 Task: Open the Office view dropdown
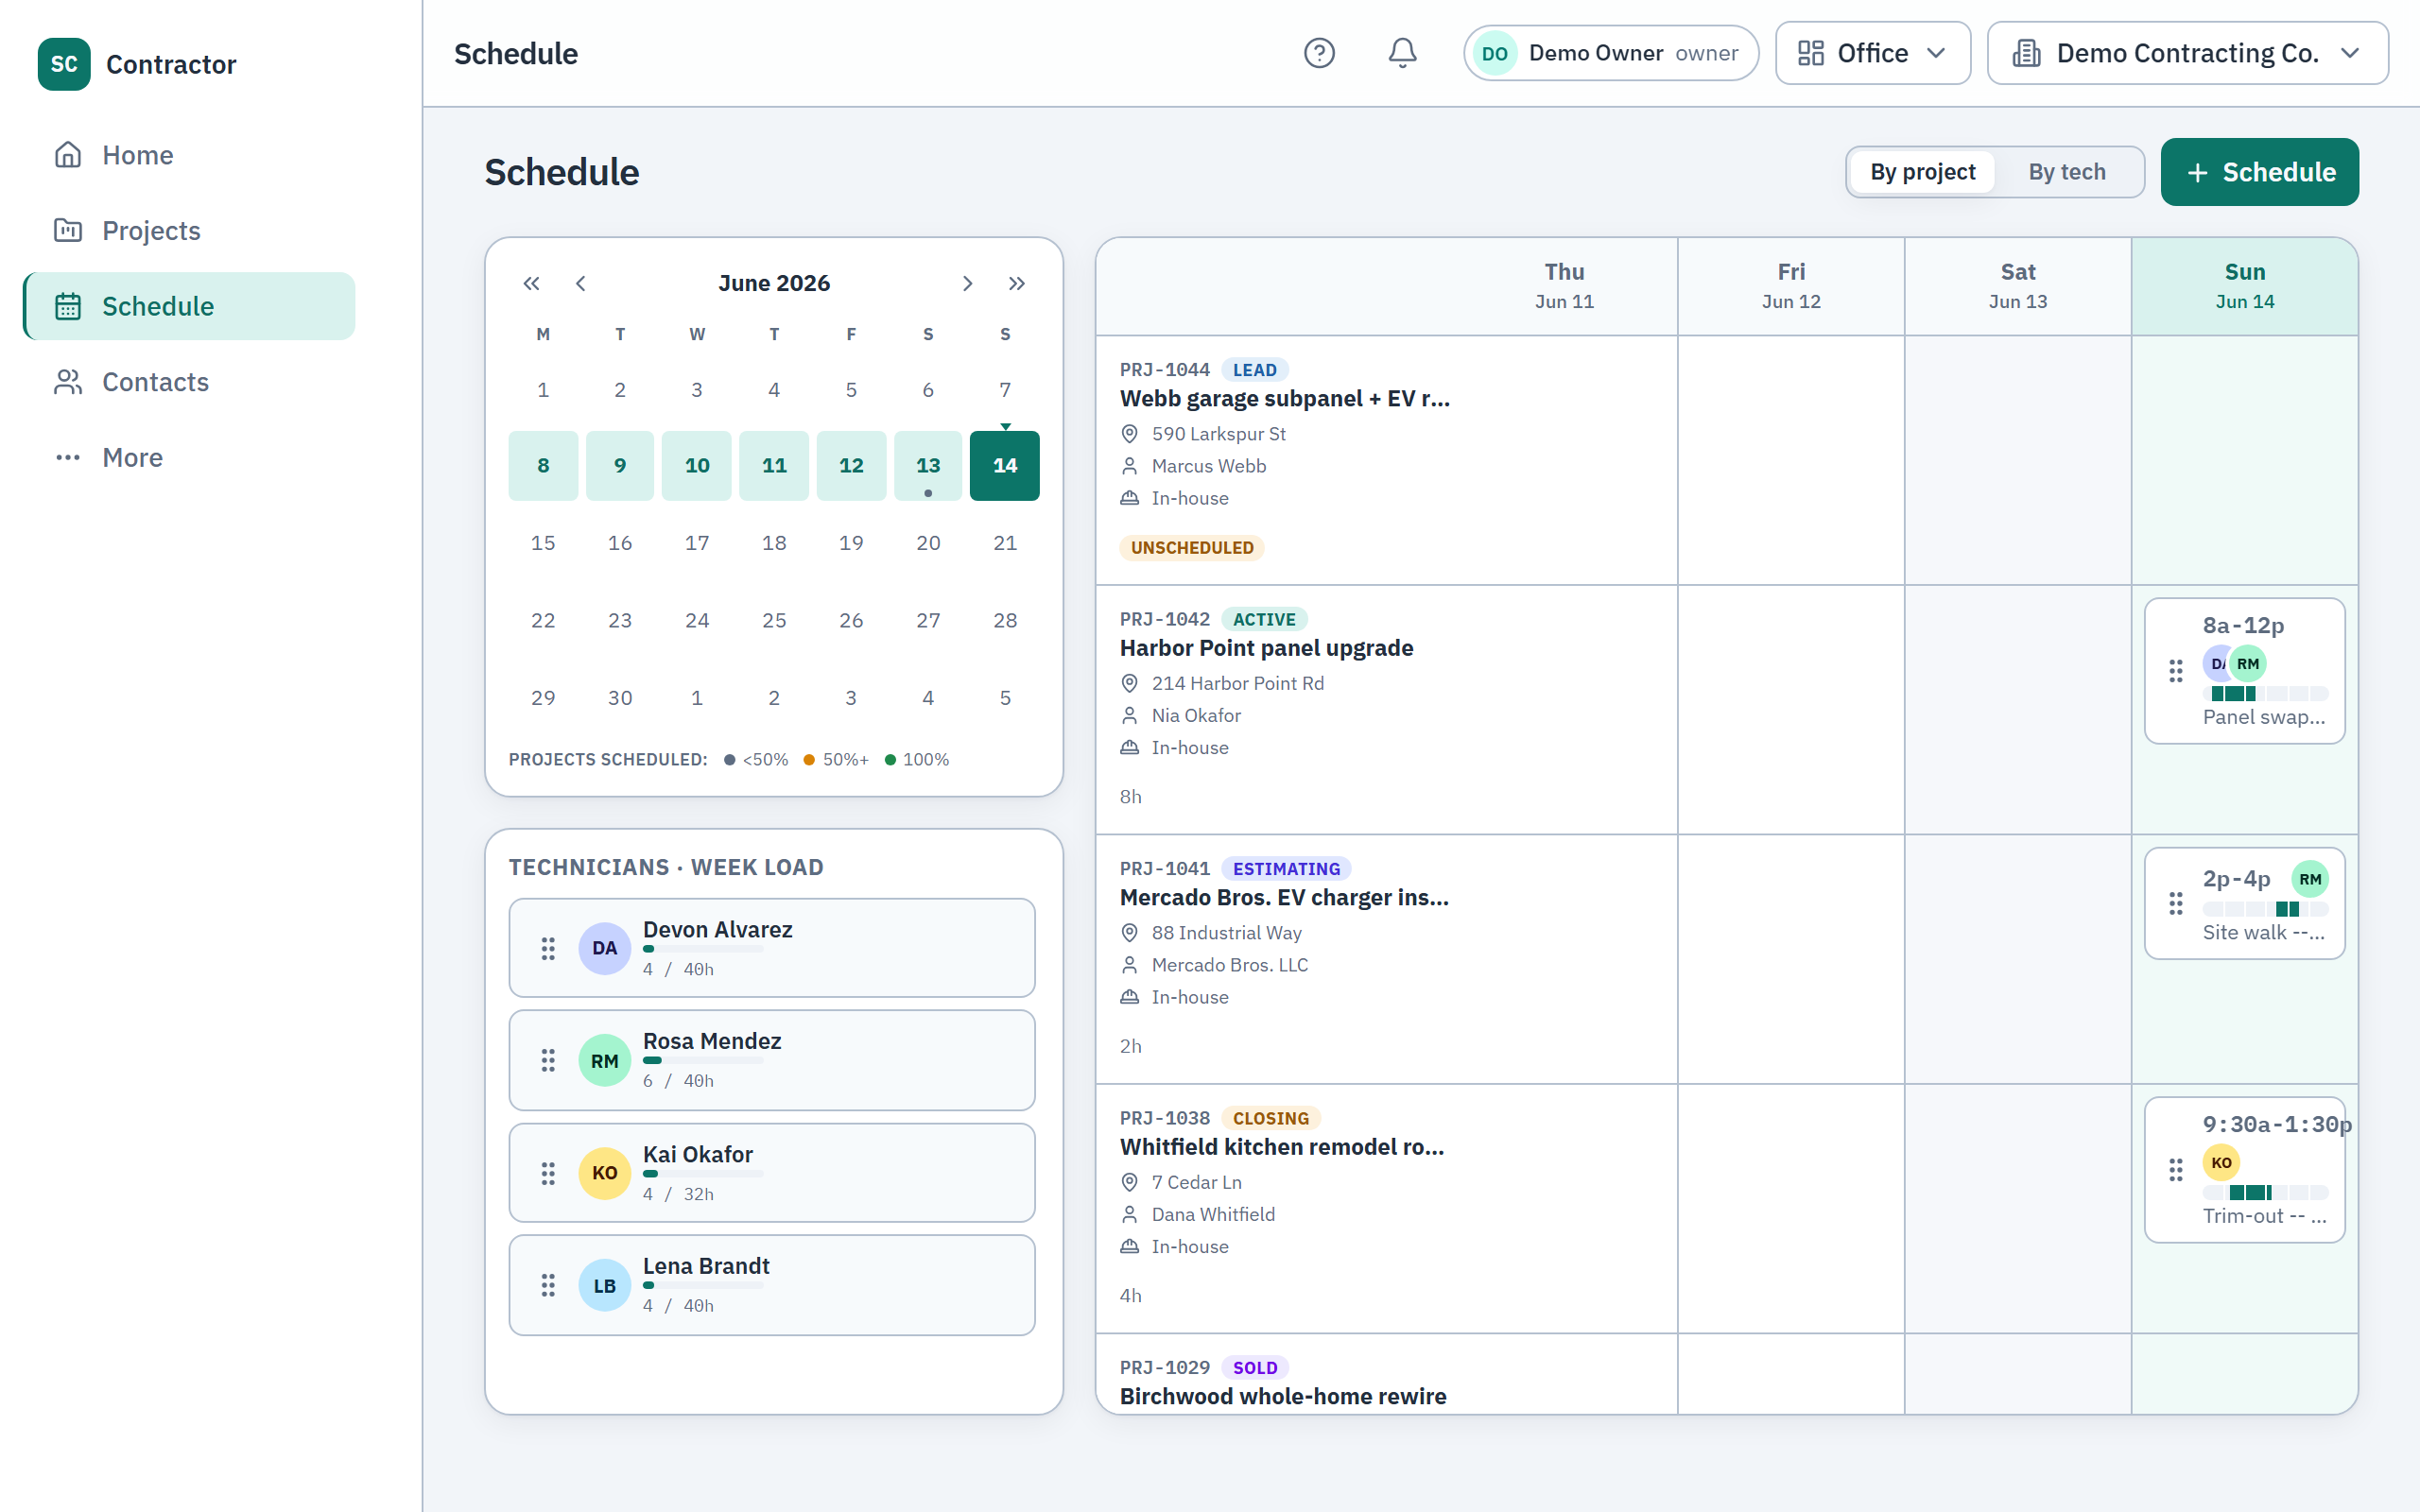1872,53
